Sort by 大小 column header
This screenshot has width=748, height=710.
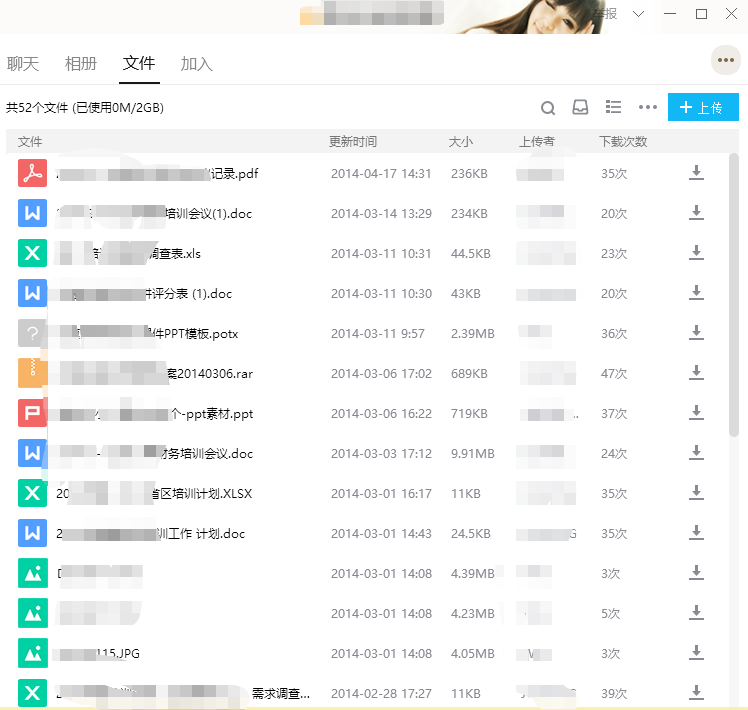(x=461, y=142)
